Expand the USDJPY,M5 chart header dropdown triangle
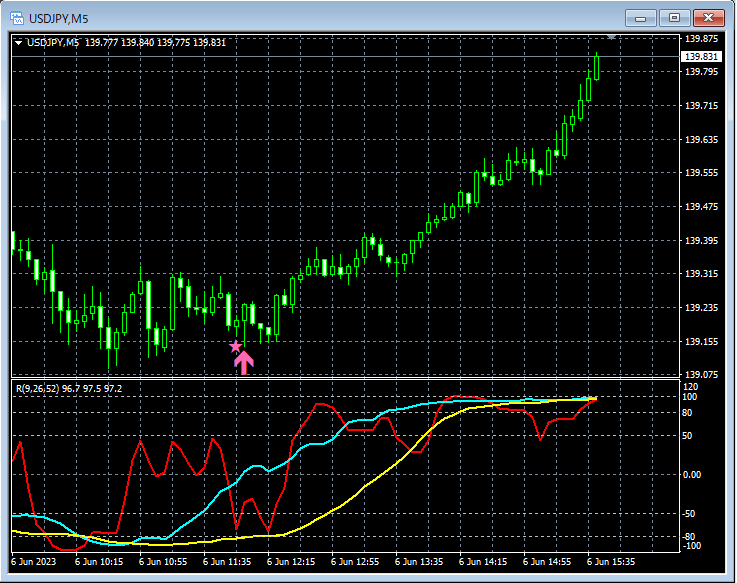This screenshot has width=737, height=583. (x=19, y=43)
